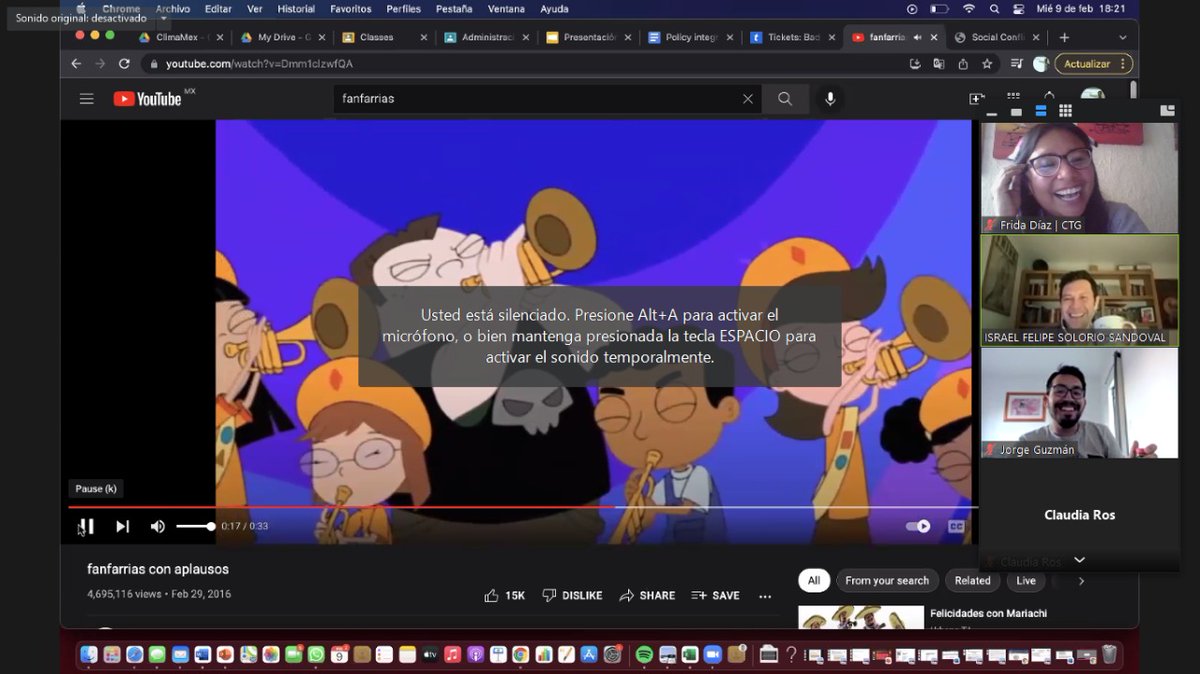Image resolution: width=1200 pixels, height=674 pixels.
Task: Open Sonido original desactivado dropdown
Action: (164, 18)
